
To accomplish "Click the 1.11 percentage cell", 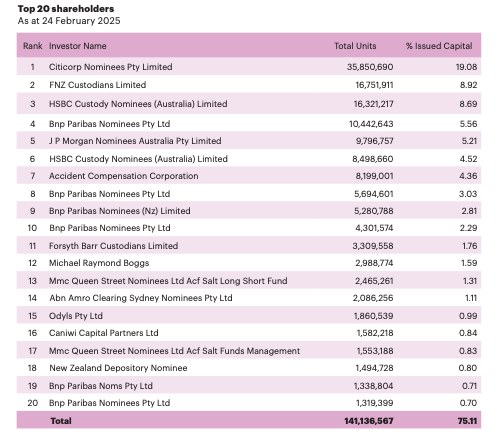I will pyautogui.click(x=471, y=298).
